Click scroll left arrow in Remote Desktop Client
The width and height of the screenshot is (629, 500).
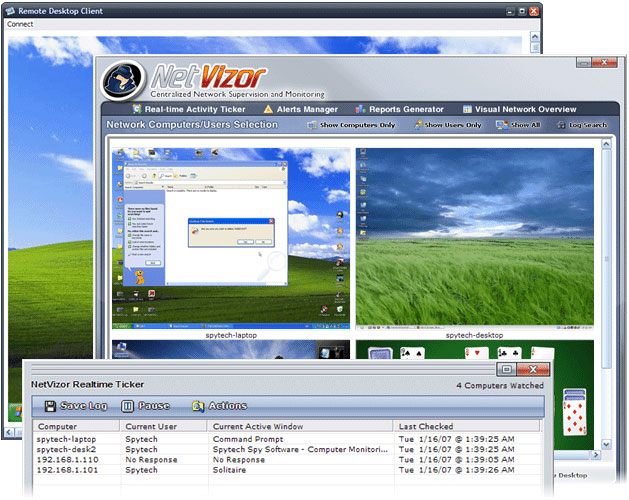(9, 432)
